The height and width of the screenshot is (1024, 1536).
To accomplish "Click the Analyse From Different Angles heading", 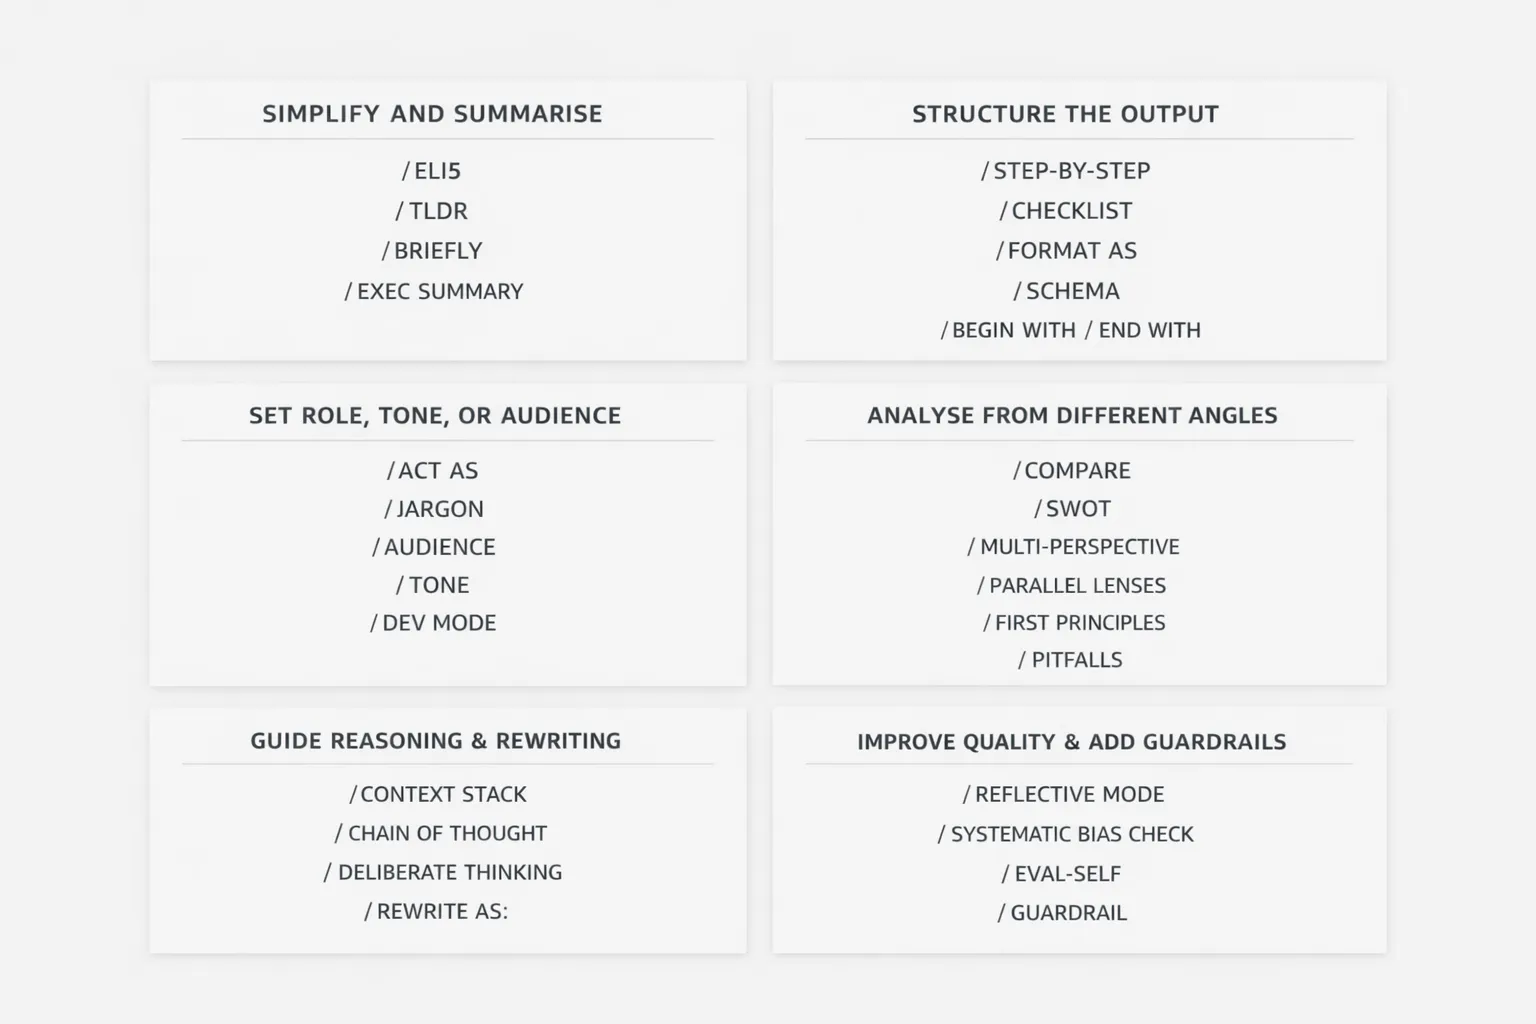I will tap(1072, 415).
